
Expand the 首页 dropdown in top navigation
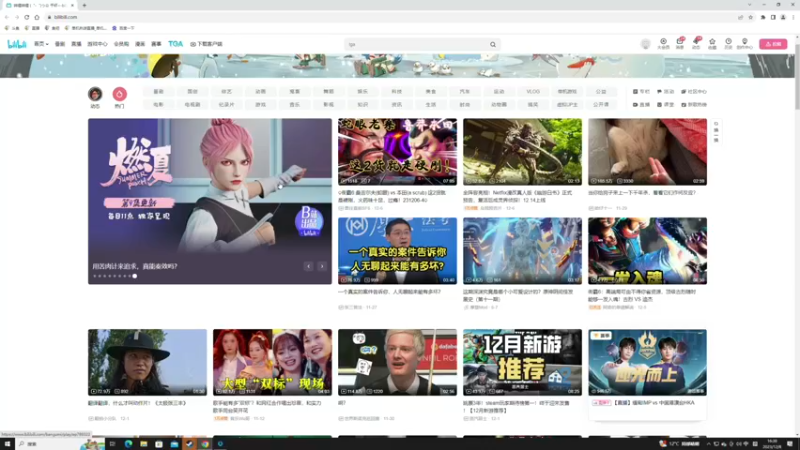[x=41, y=44]
